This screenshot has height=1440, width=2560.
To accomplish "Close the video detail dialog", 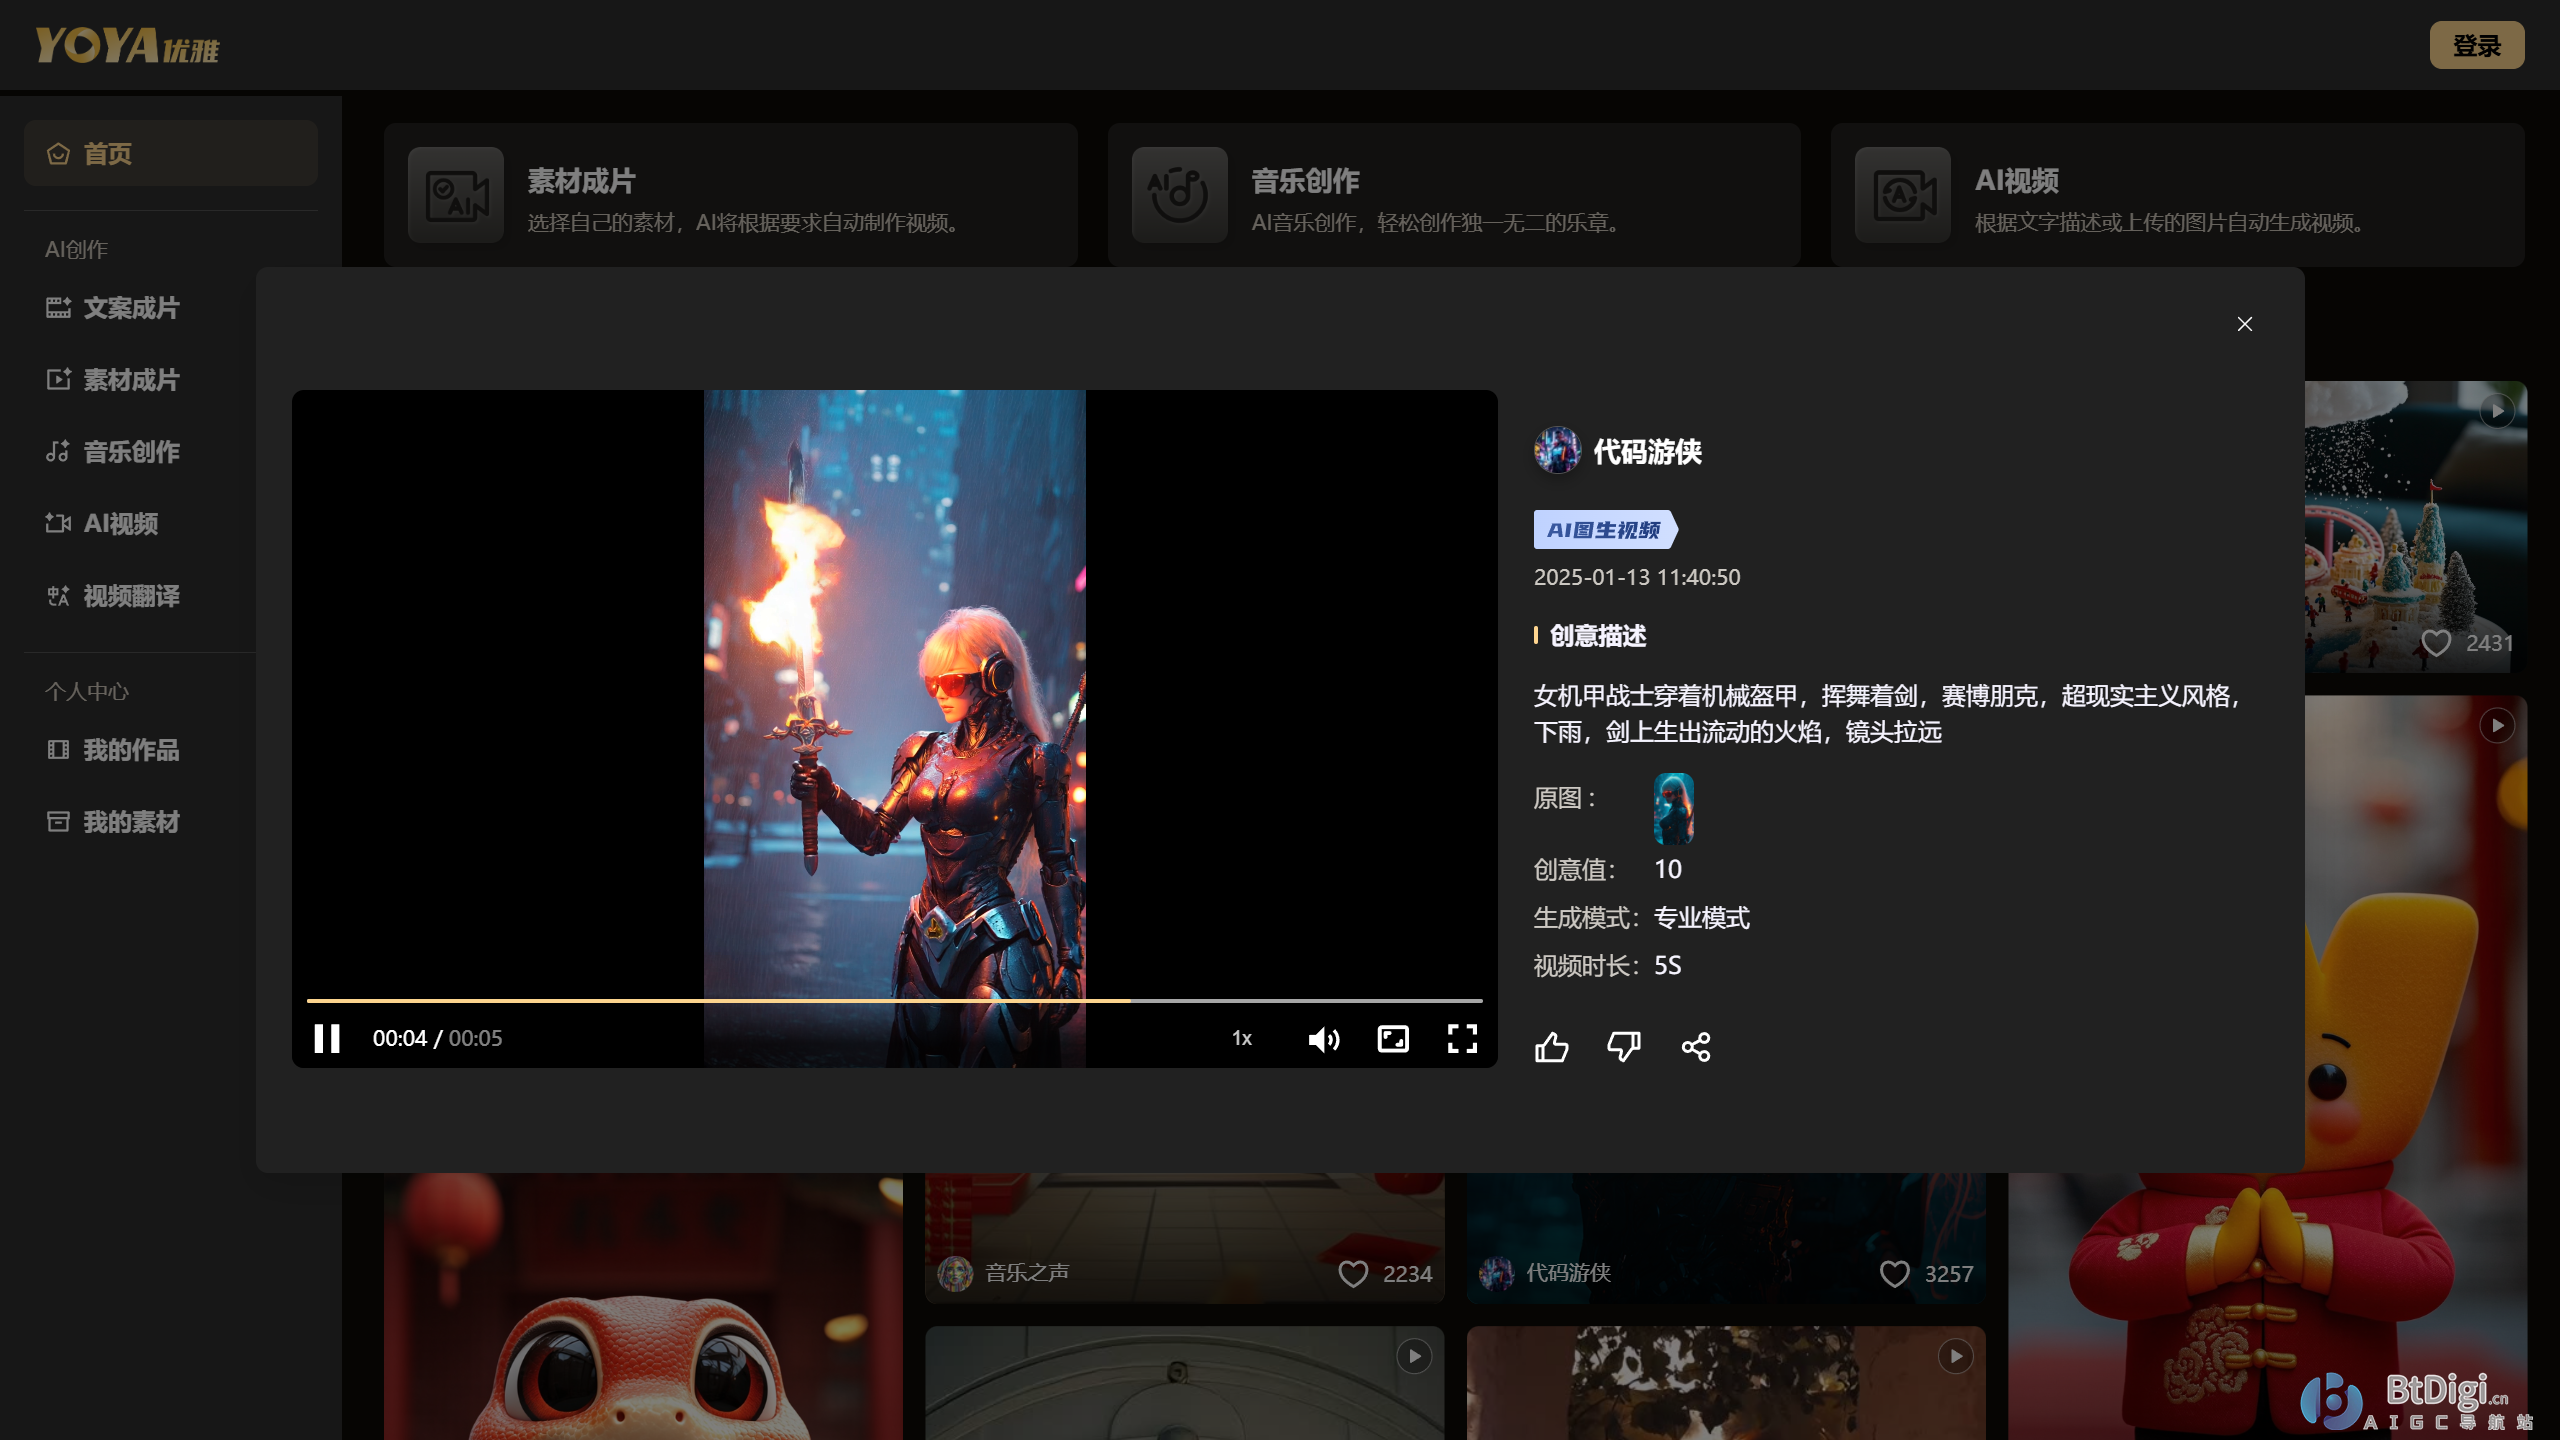I will pos(2245,324).
